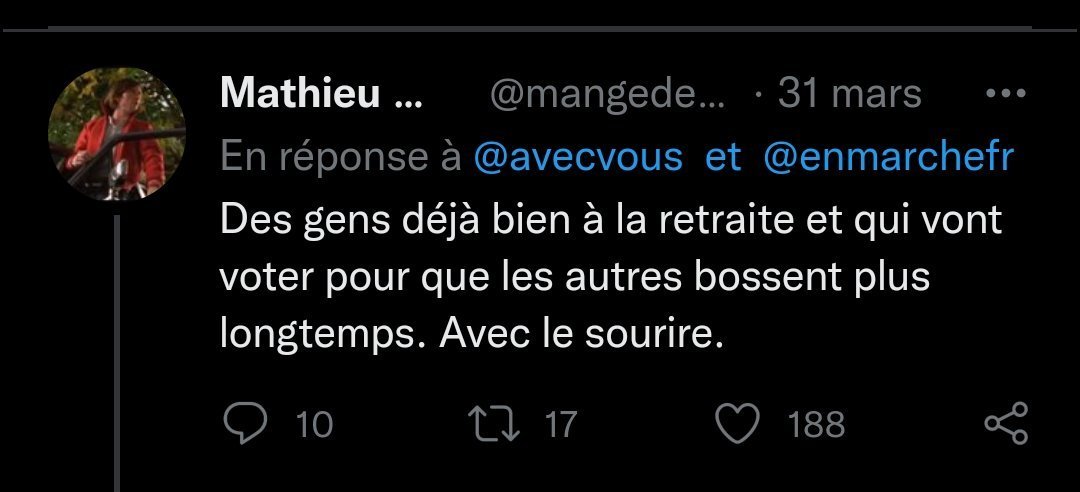Click the display name "Mathieu ..."
The width and height of the screenshot is (1080, 492).
click(320, 95)
